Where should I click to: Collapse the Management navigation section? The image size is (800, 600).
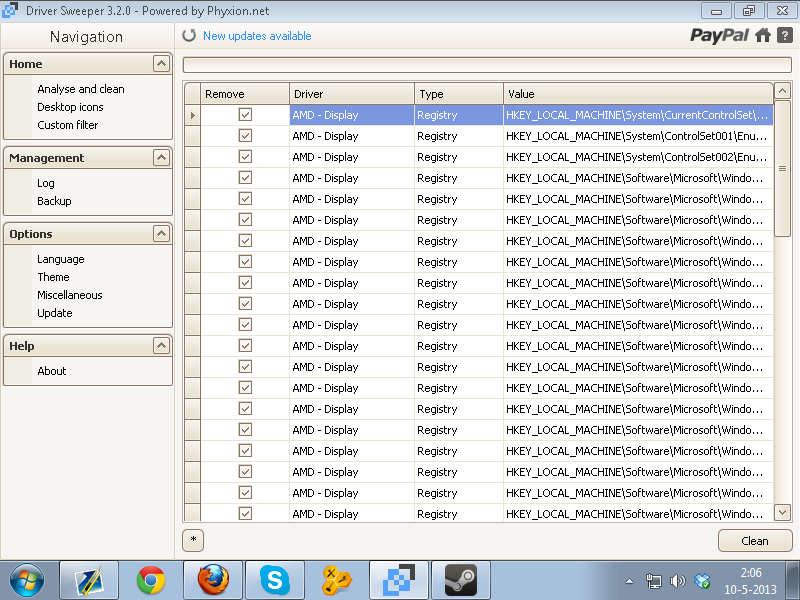click(x=161, y=158)
